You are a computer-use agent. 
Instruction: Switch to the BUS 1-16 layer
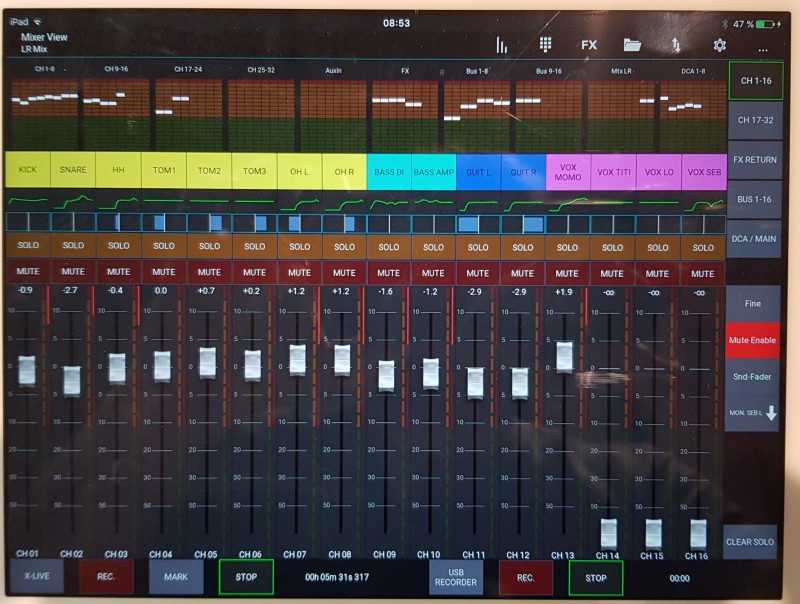point(753,199)
